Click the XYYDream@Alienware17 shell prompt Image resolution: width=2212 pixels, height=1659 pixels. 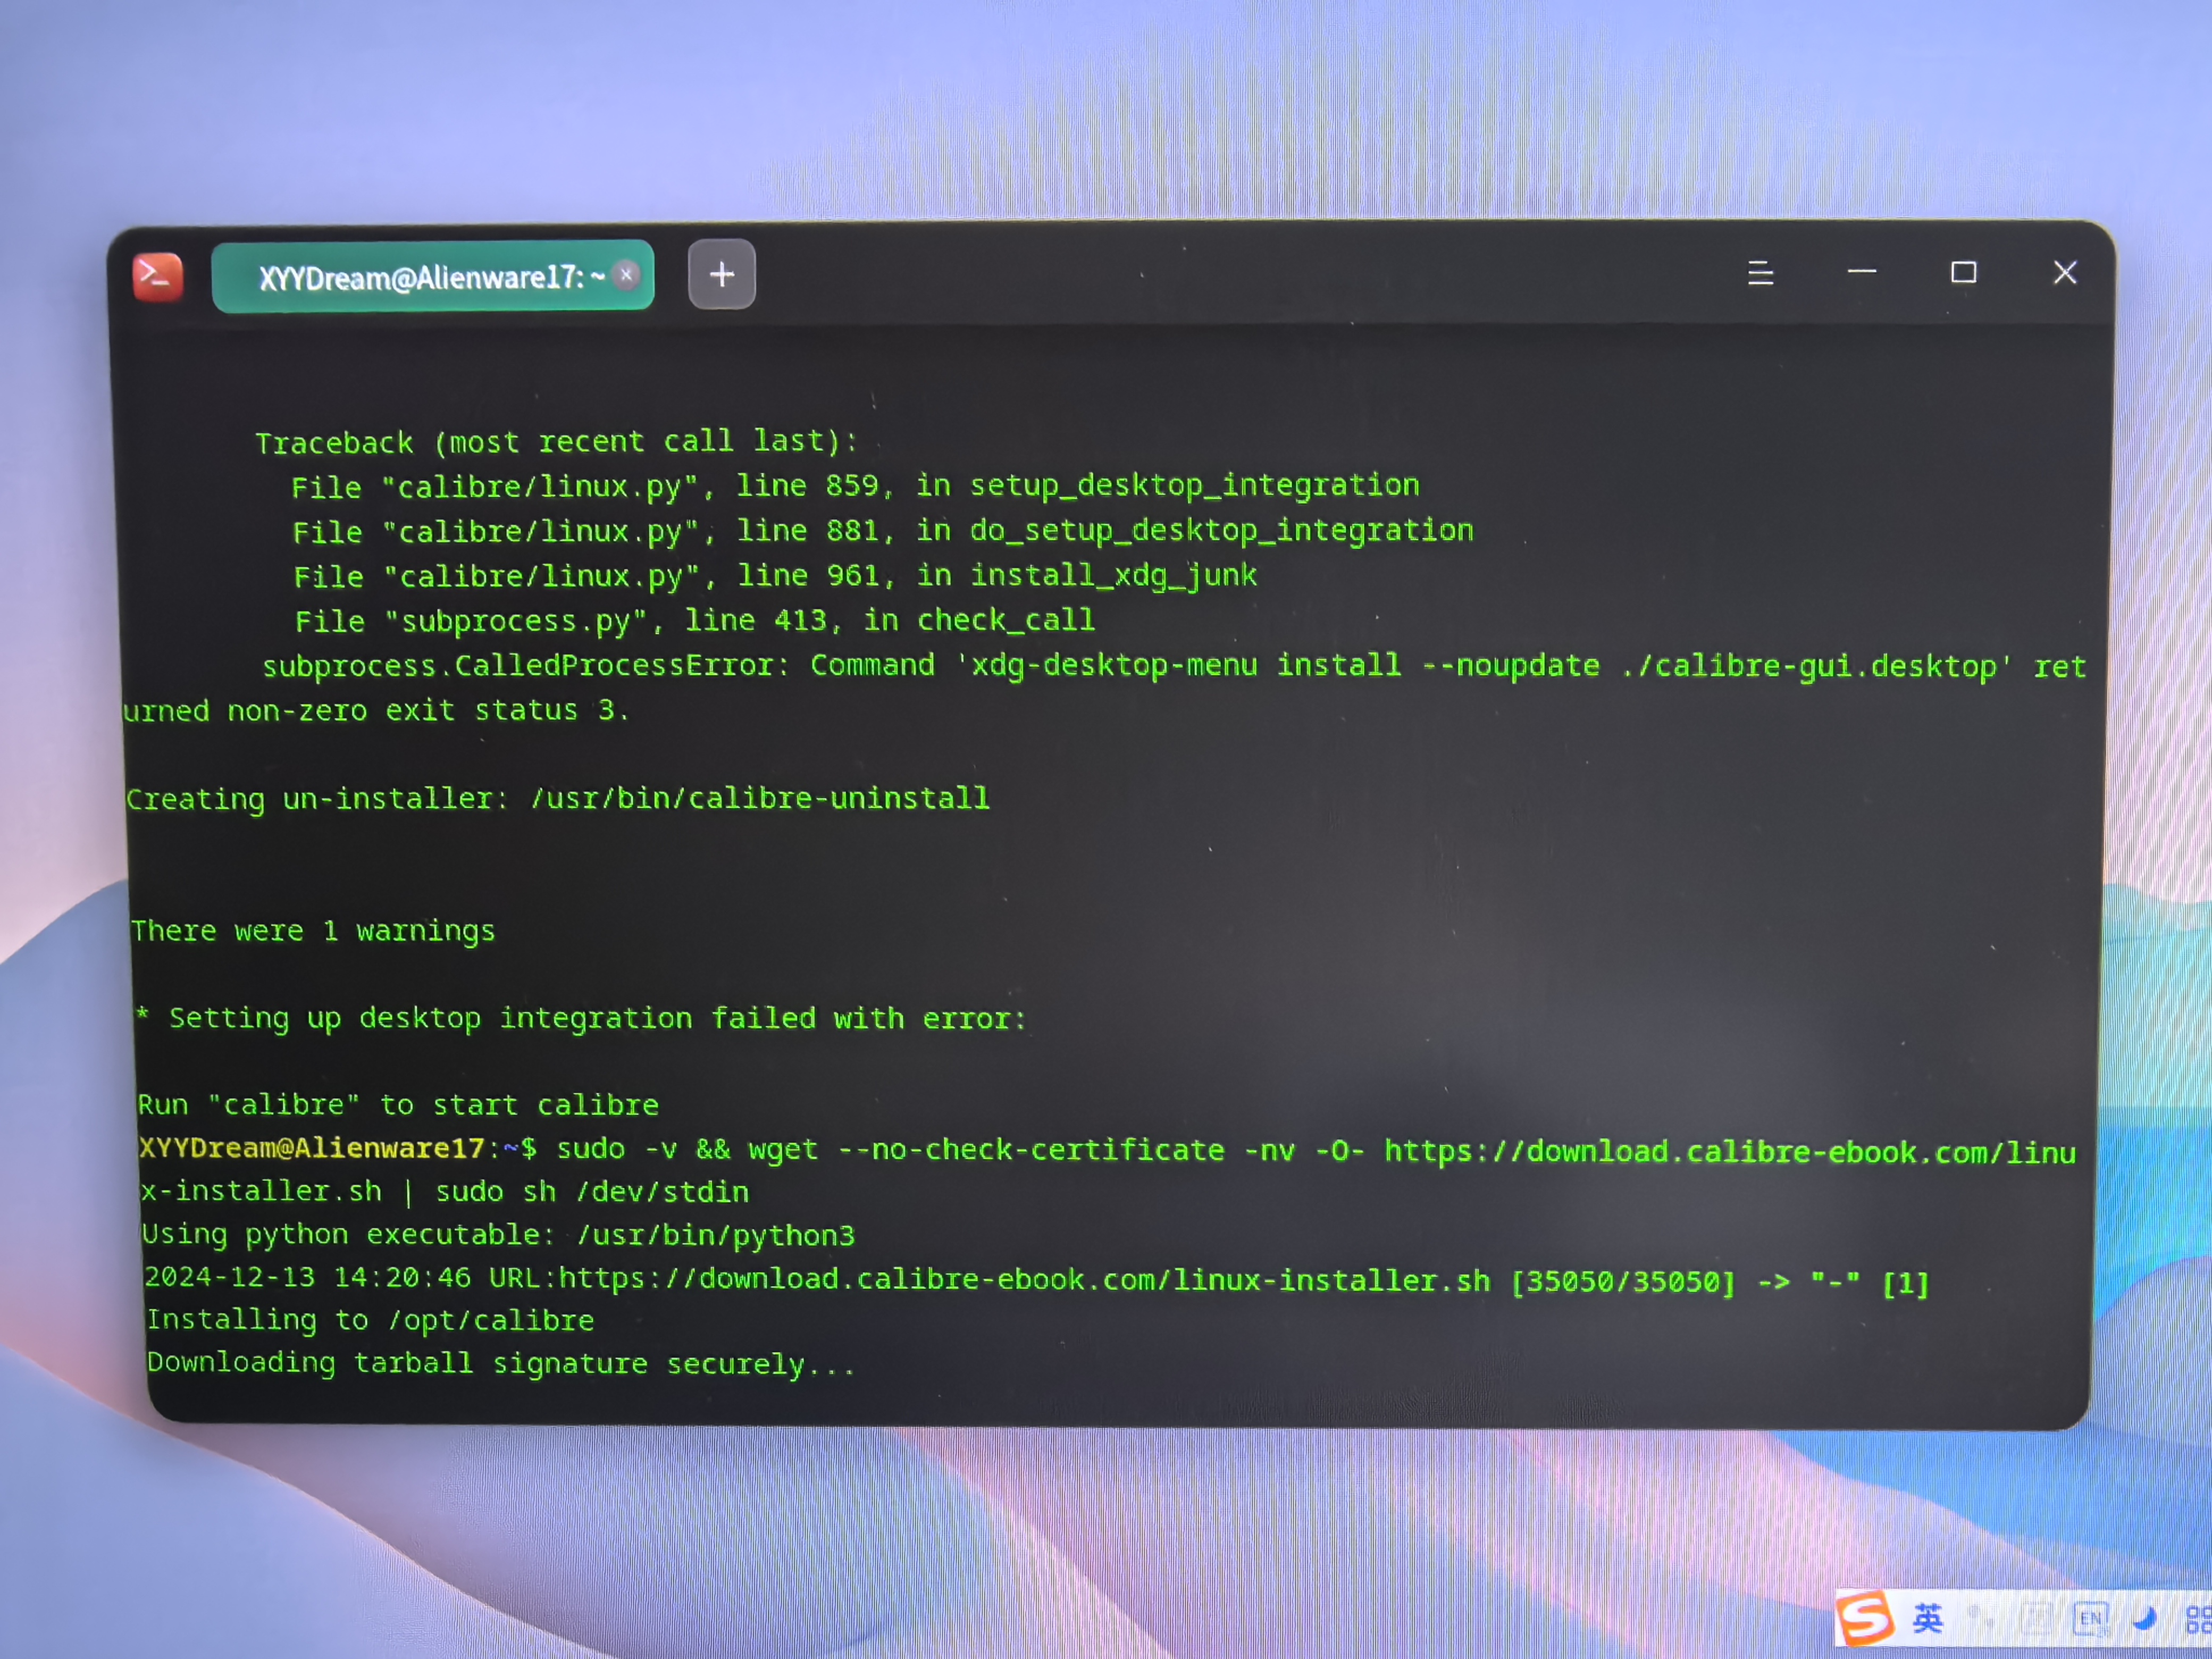(x=337, y=1148)
